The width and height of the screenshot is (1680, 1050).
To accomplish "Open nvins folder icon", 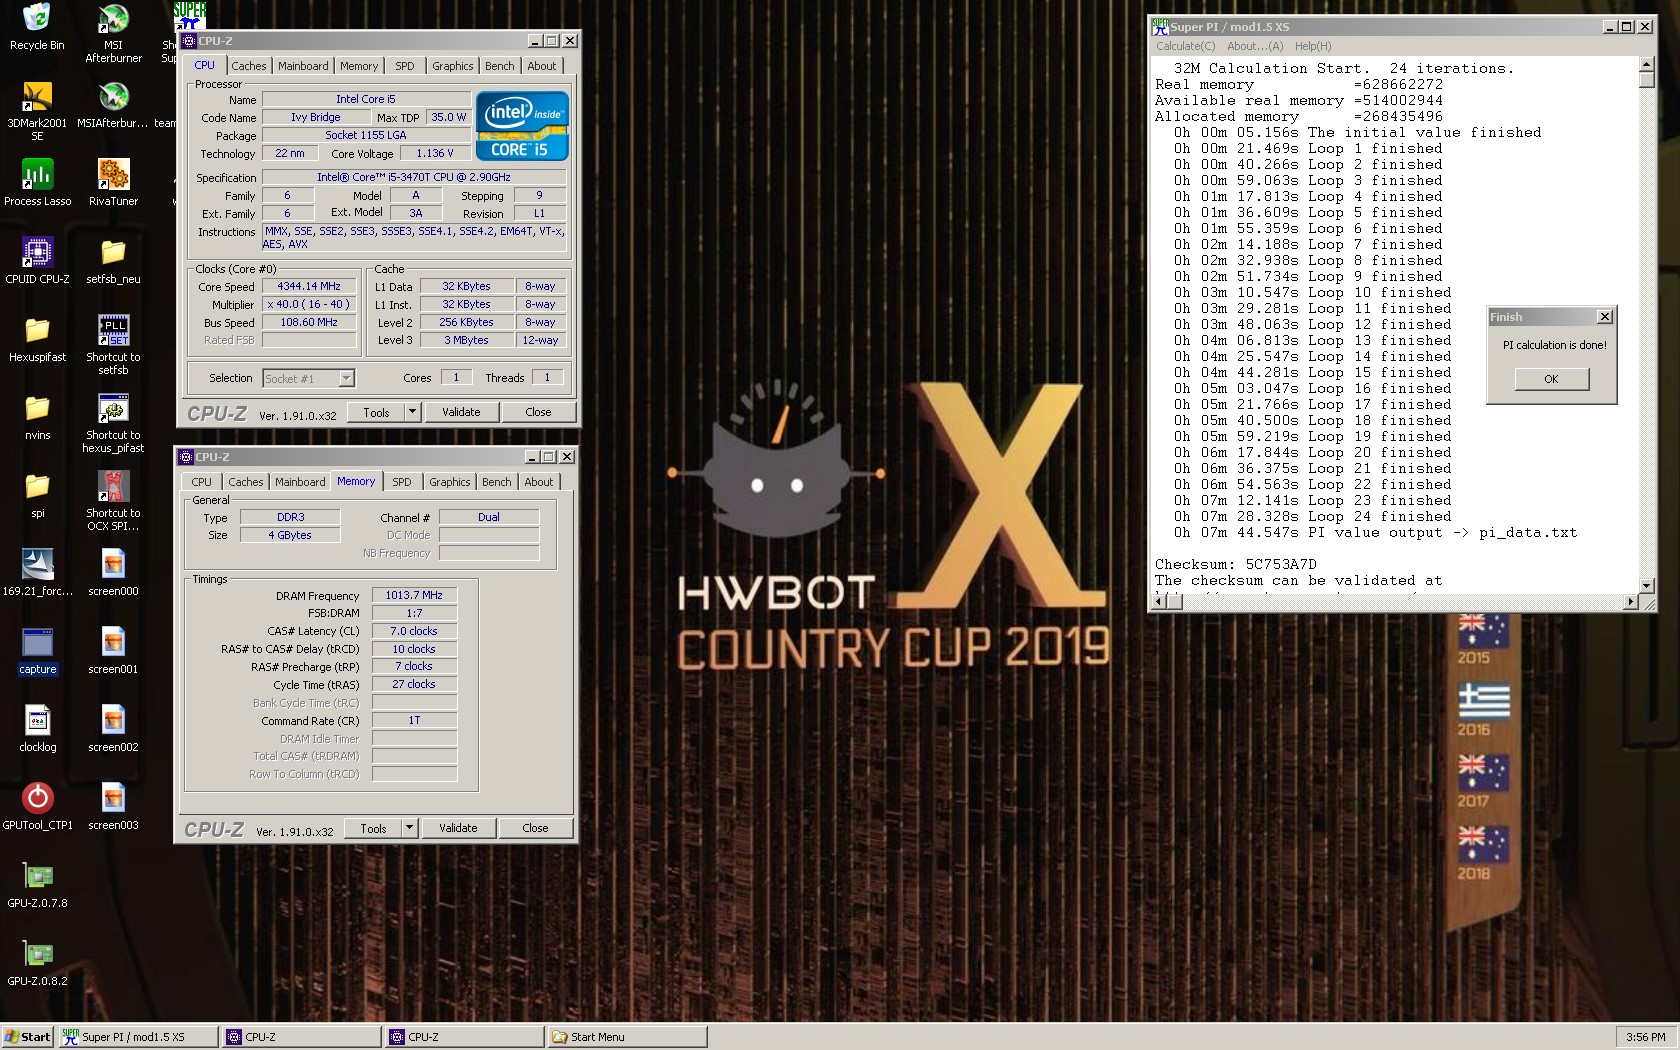I will (37, 417).
